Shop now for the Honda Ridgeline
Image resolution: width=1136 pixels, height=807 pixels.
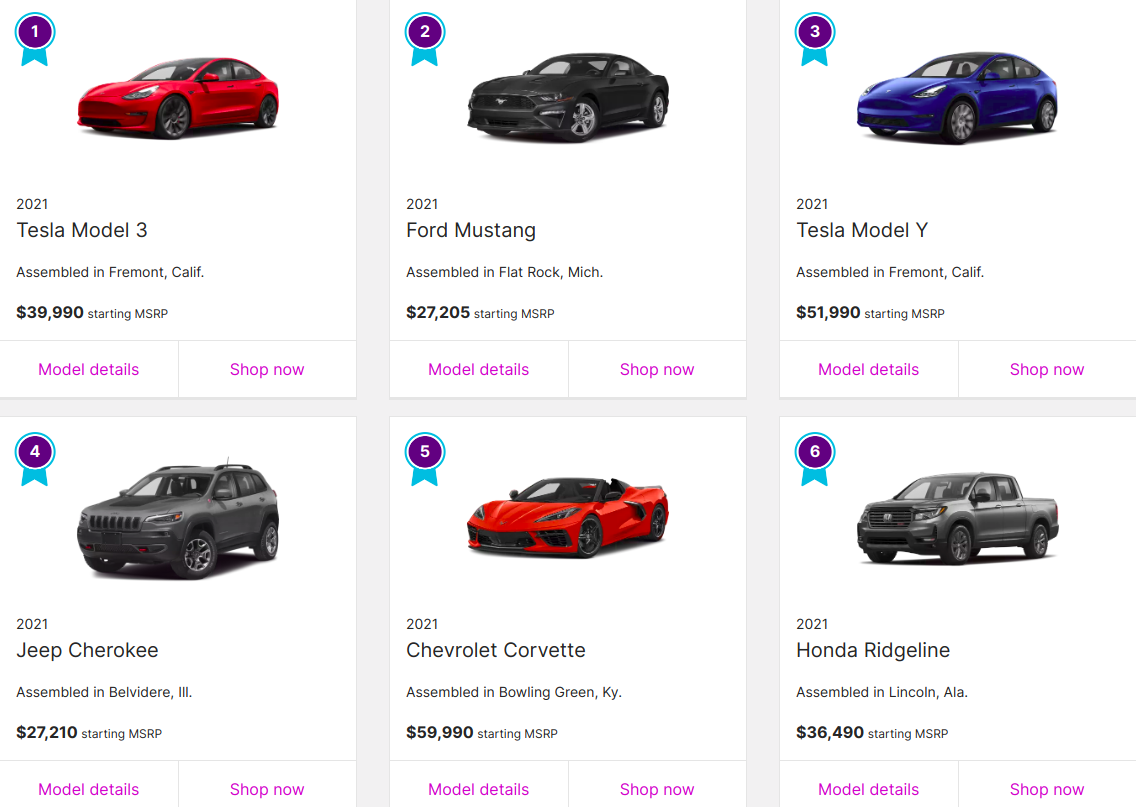tap(1047, 789)
